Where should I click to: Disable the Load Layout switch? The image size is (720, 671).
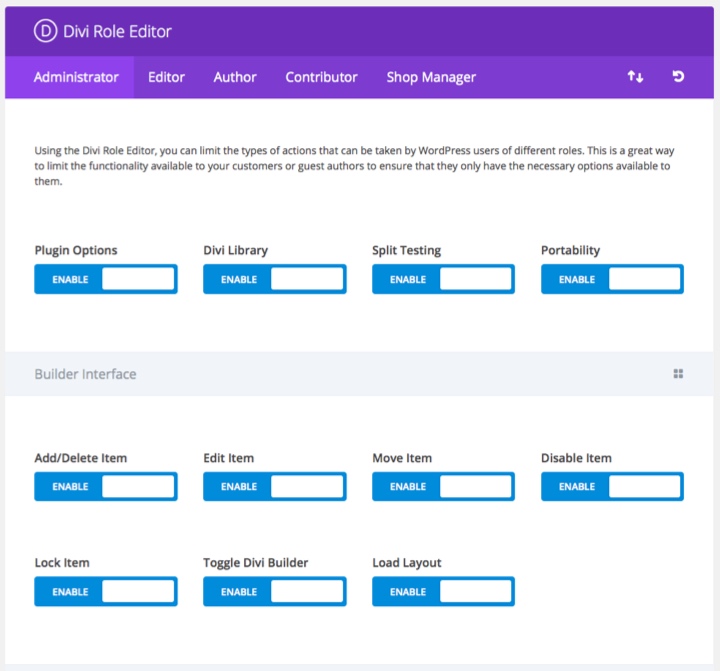443,592
